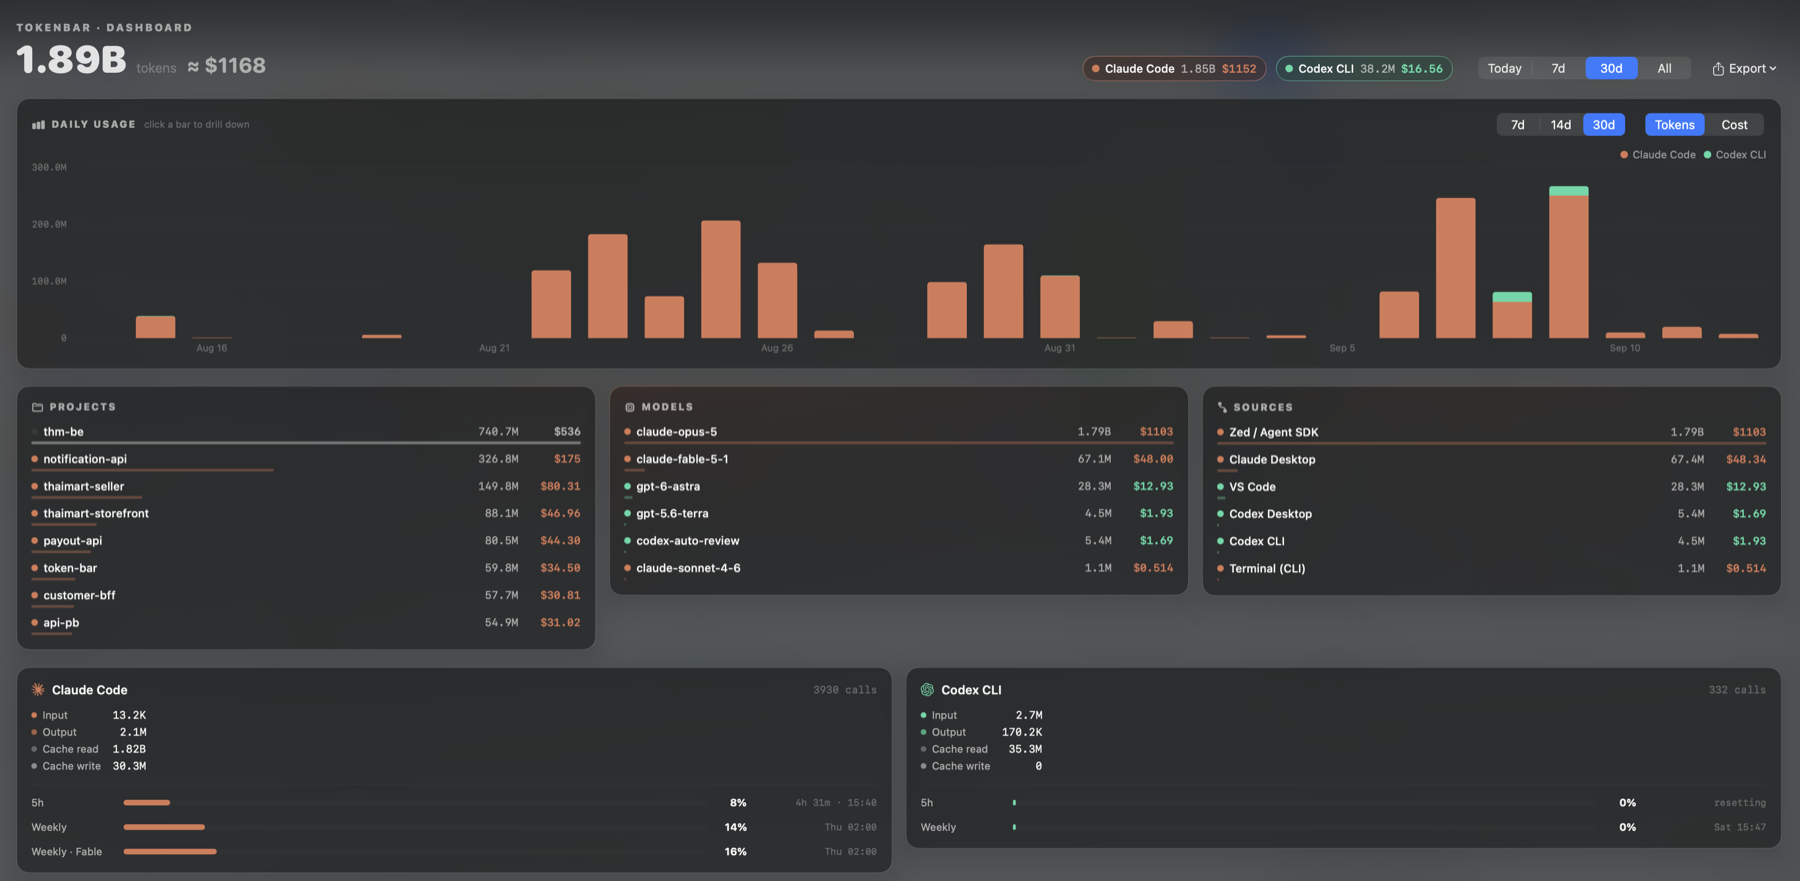Select the top 30d range tab
1800x881 pixels.
coord(1611,68)
